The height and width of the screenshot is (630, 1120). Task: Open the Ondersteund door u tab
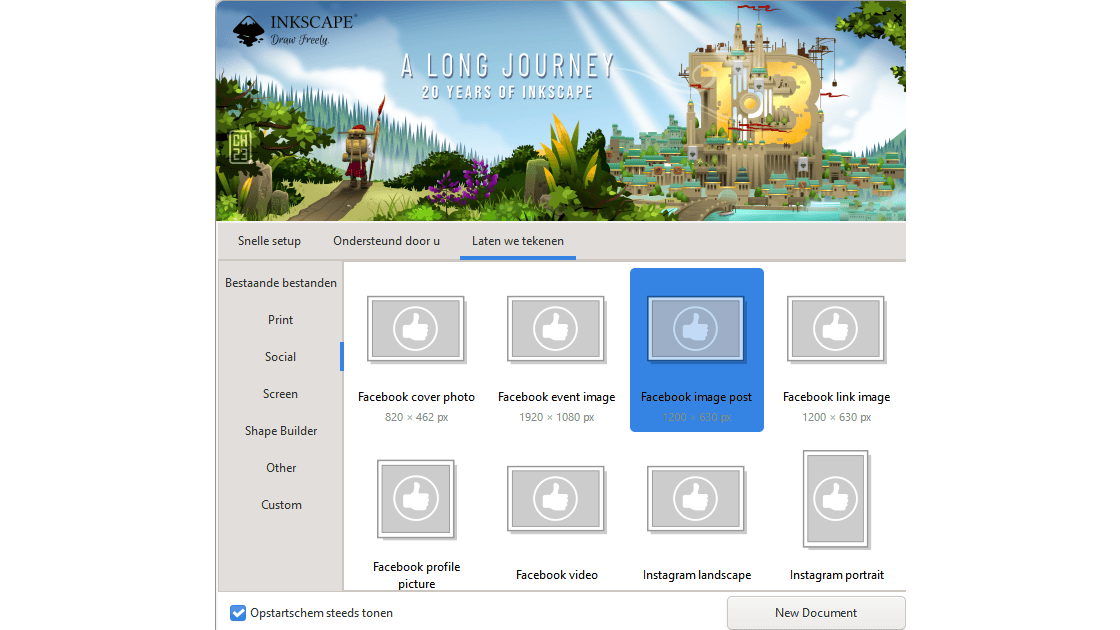tap(386, 241)
